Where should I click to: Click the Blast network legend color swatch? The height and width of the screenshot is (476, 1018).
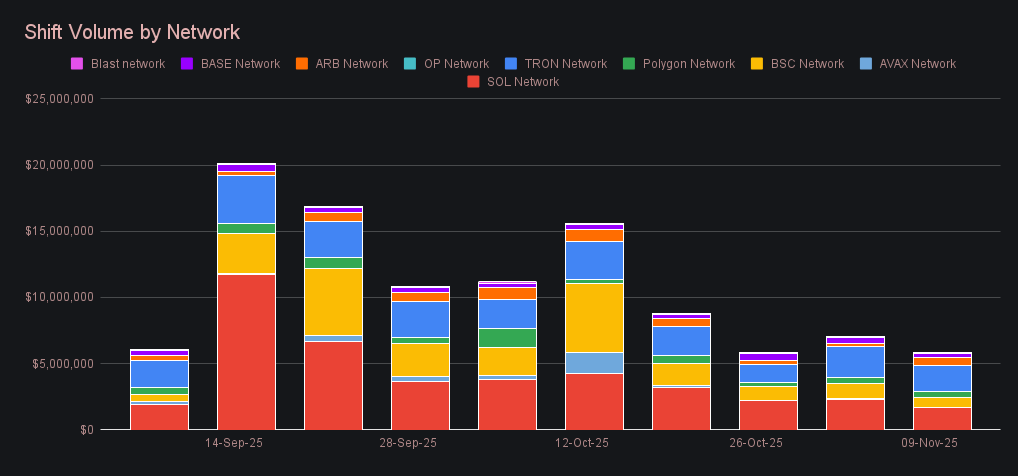[x=76, y=64]
